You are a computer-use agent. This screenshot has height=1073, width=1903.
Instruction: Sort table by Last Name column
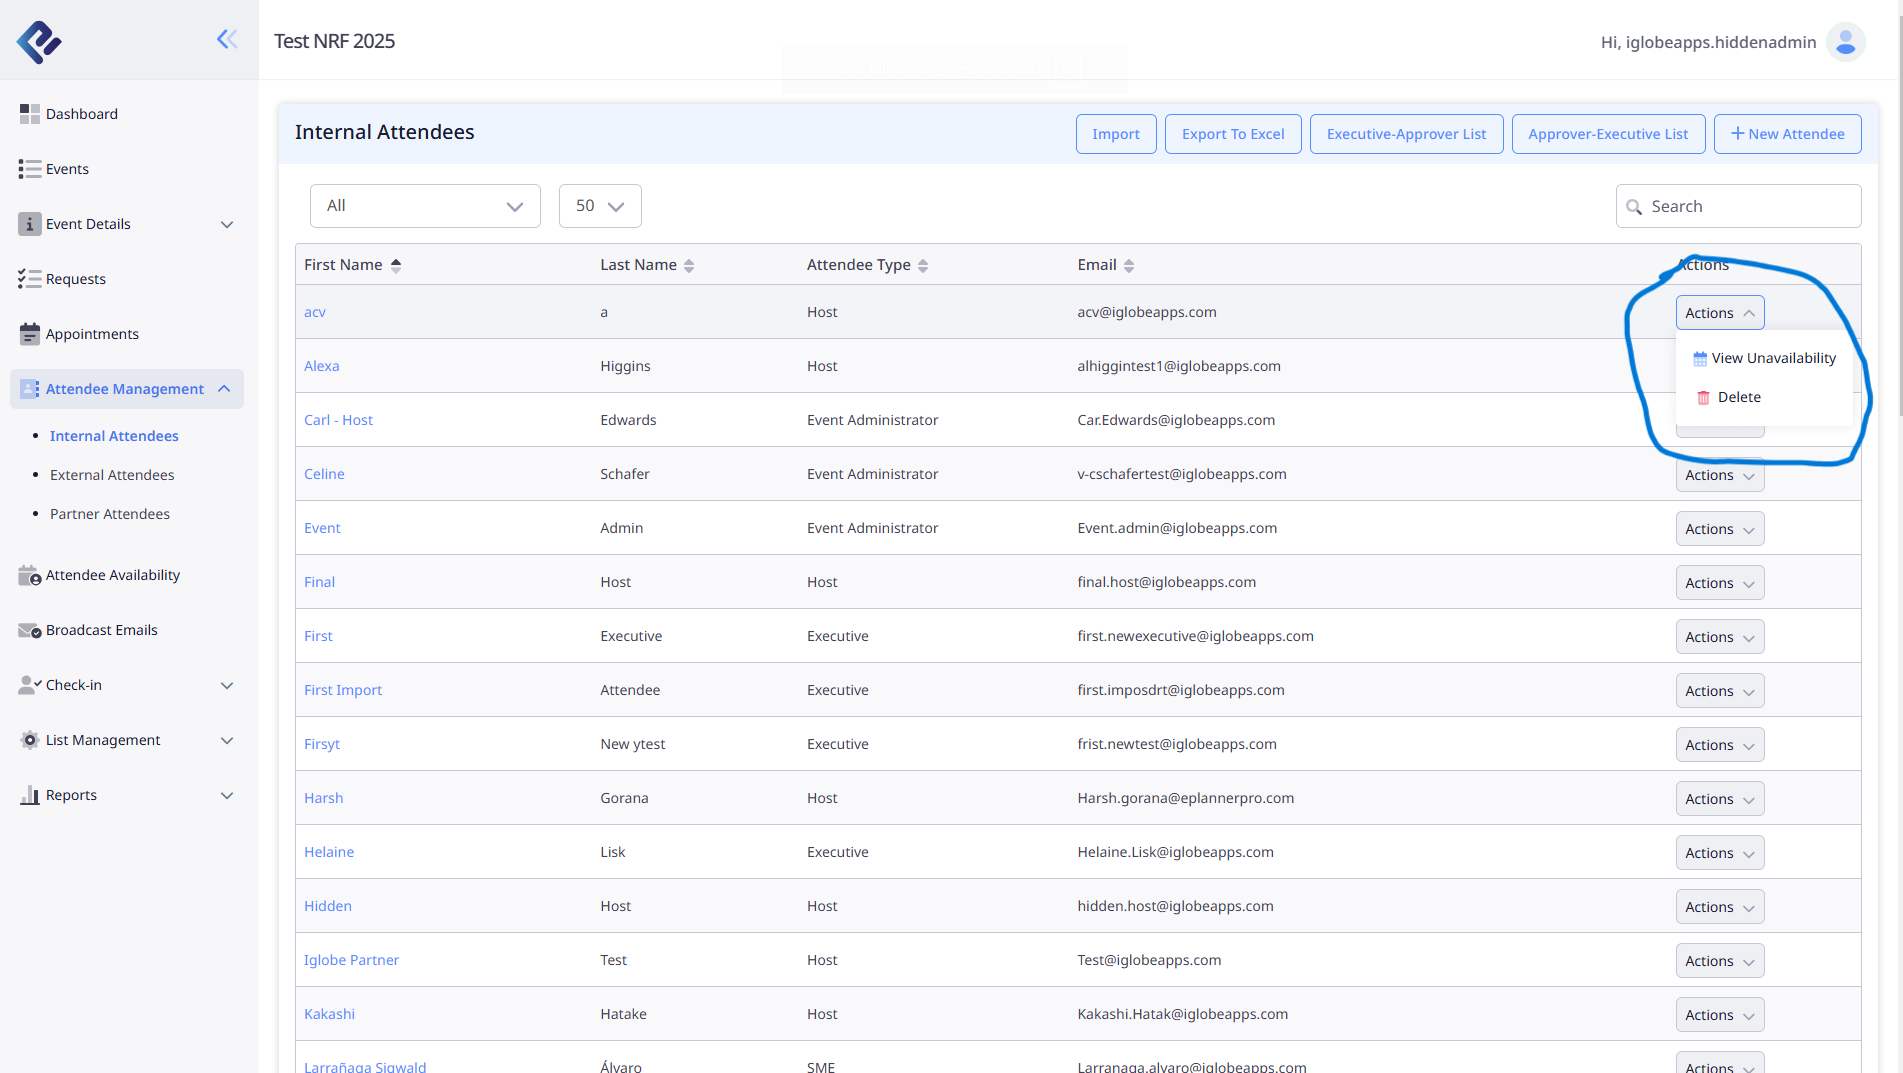[689, 265]
